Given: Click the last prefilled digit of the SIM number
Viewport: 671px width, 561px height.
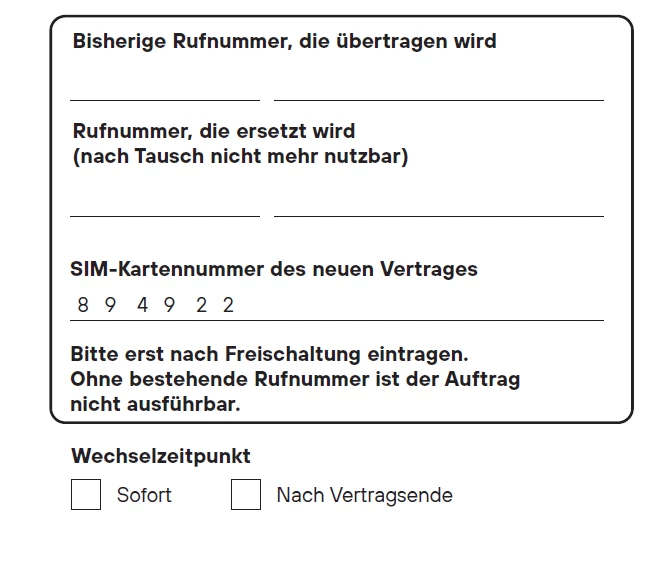Looking at the screenshot, I should [228, 305].
